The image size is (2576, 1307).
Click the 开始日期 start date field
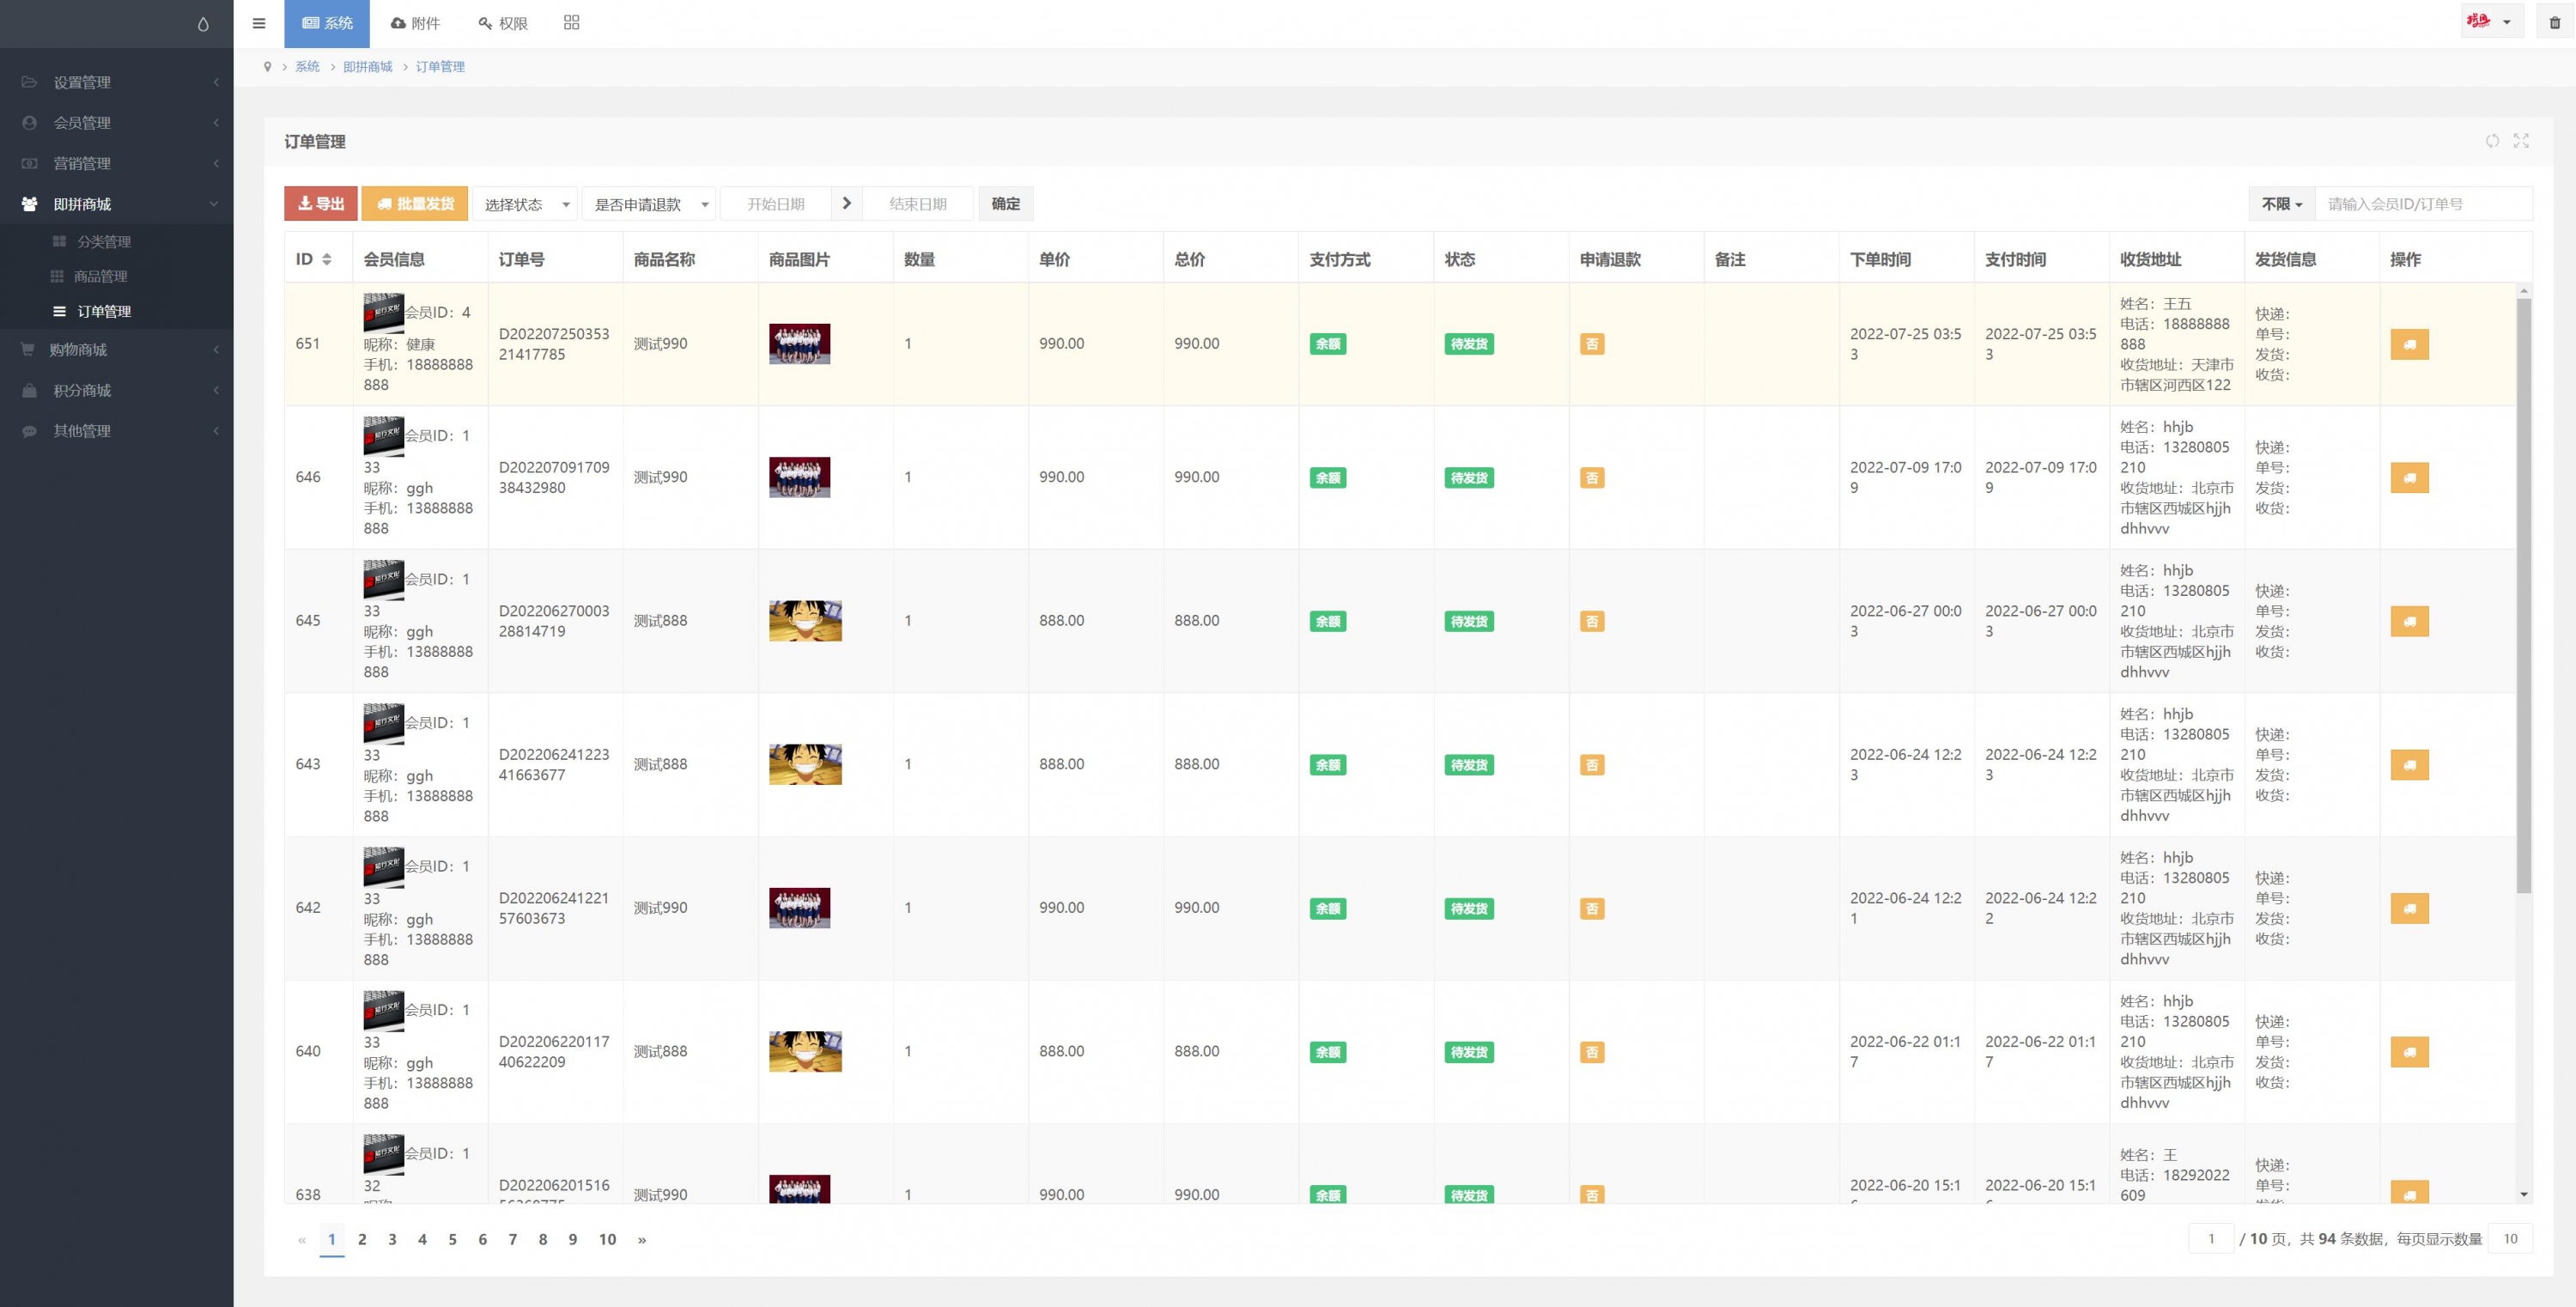[776, 204]
